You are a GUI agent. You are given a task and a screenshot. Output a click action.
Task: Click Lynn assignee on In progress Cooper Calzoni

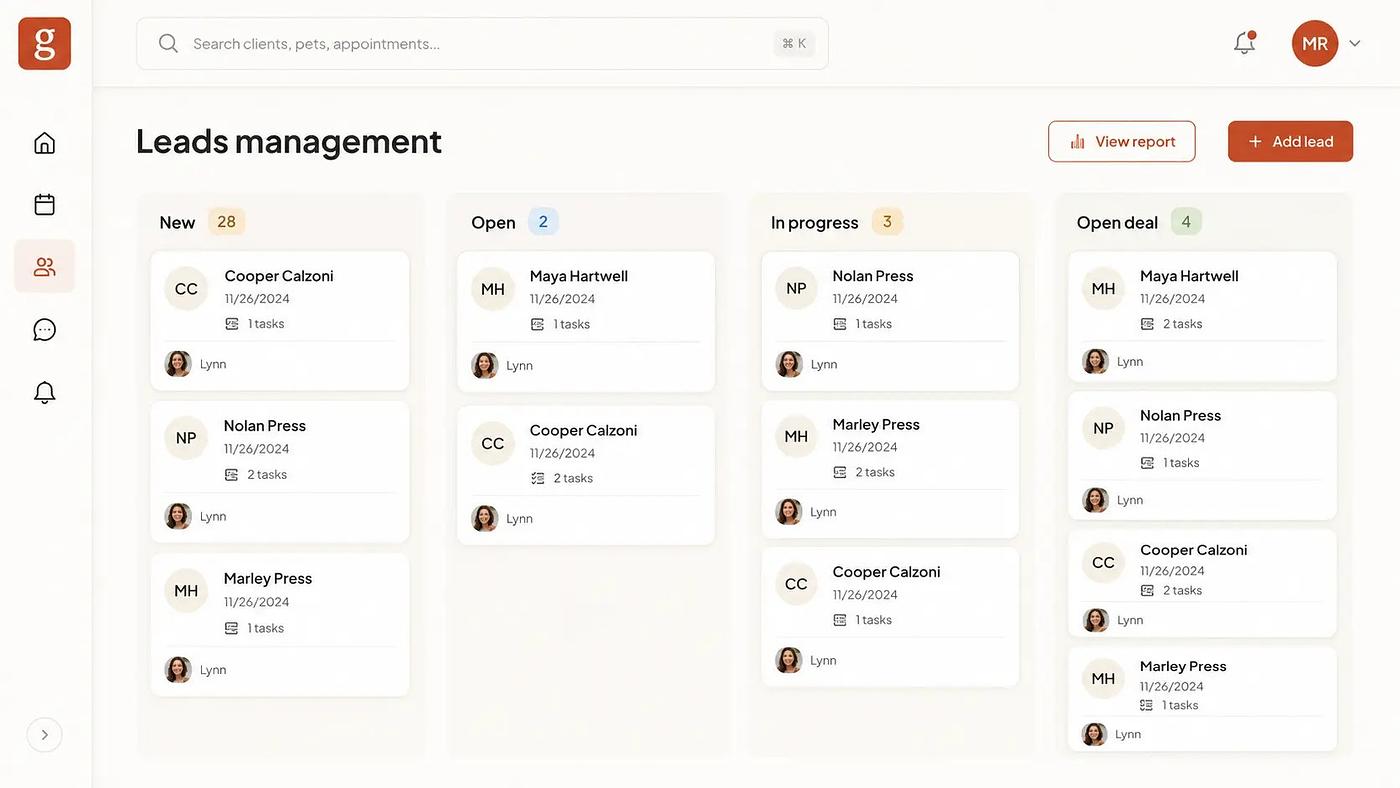click(x=806, y=660)
